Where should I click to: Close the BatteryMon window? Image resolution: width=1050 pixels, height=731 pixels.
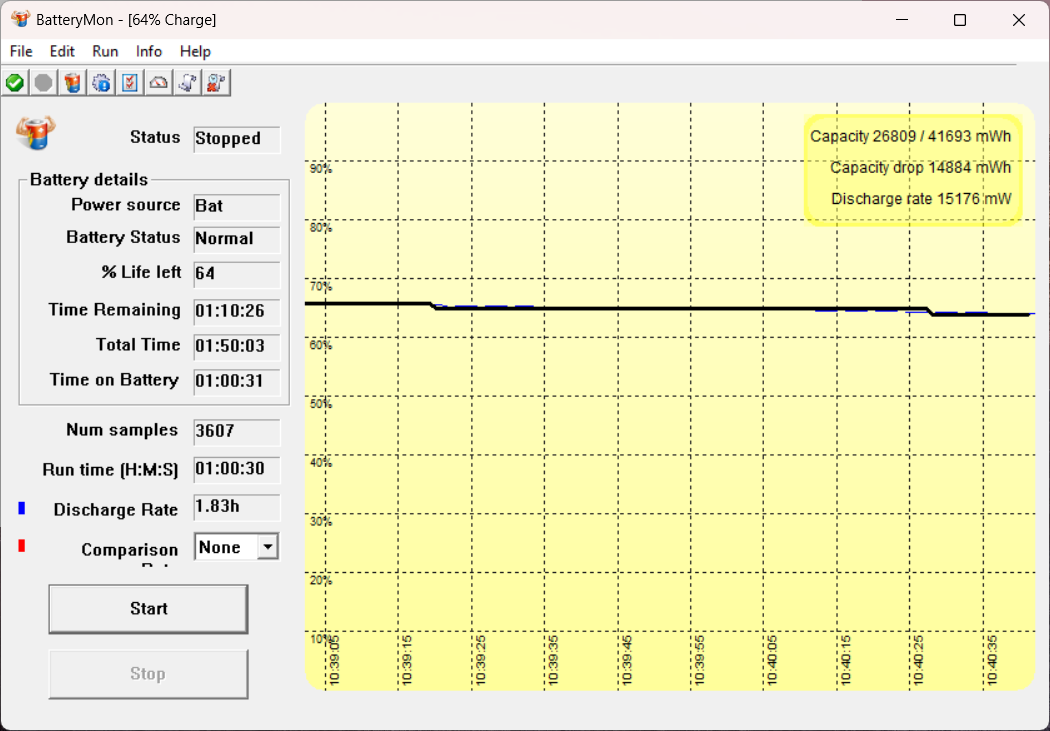pos(1019,20)
